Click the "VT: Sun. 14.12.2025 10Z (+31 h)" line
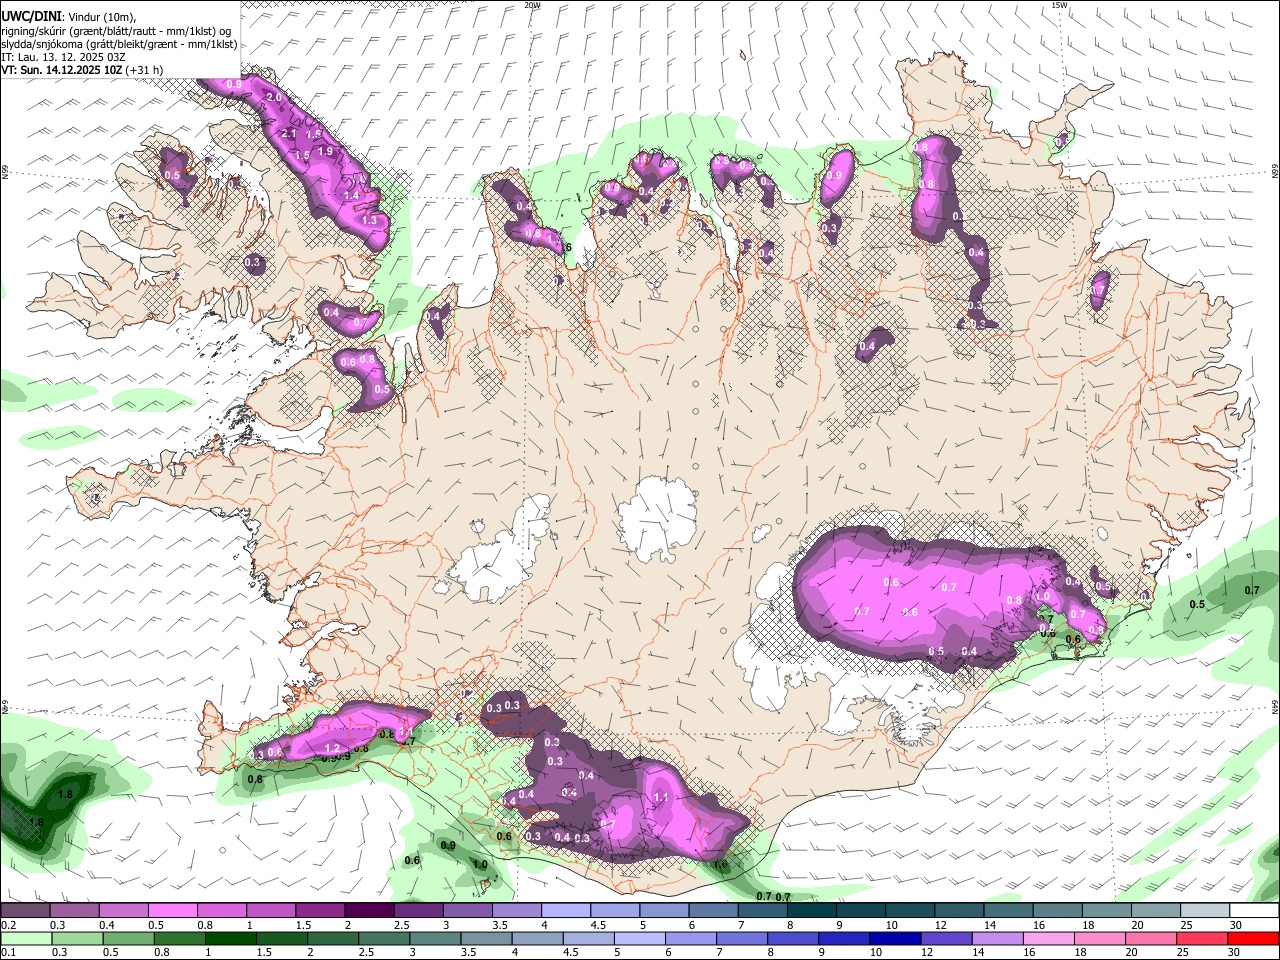 82,70
